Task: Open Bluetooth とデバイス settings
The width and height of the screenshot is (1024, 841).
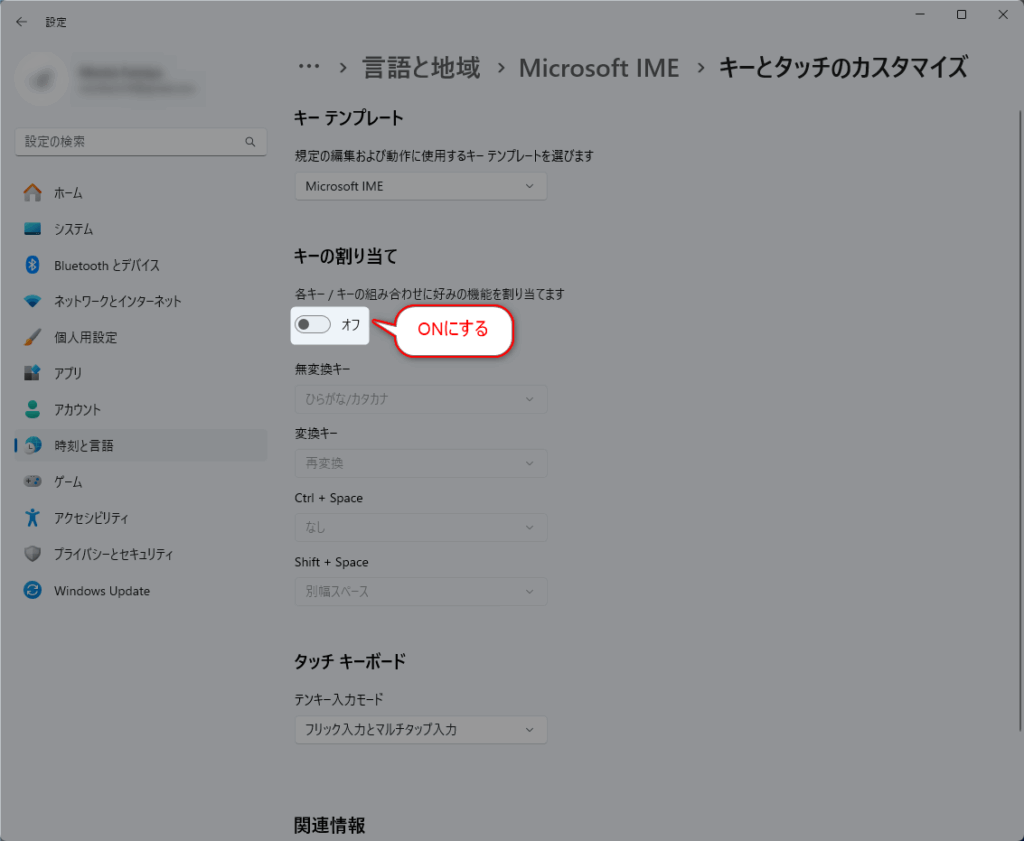Action: tap(140, 265)
